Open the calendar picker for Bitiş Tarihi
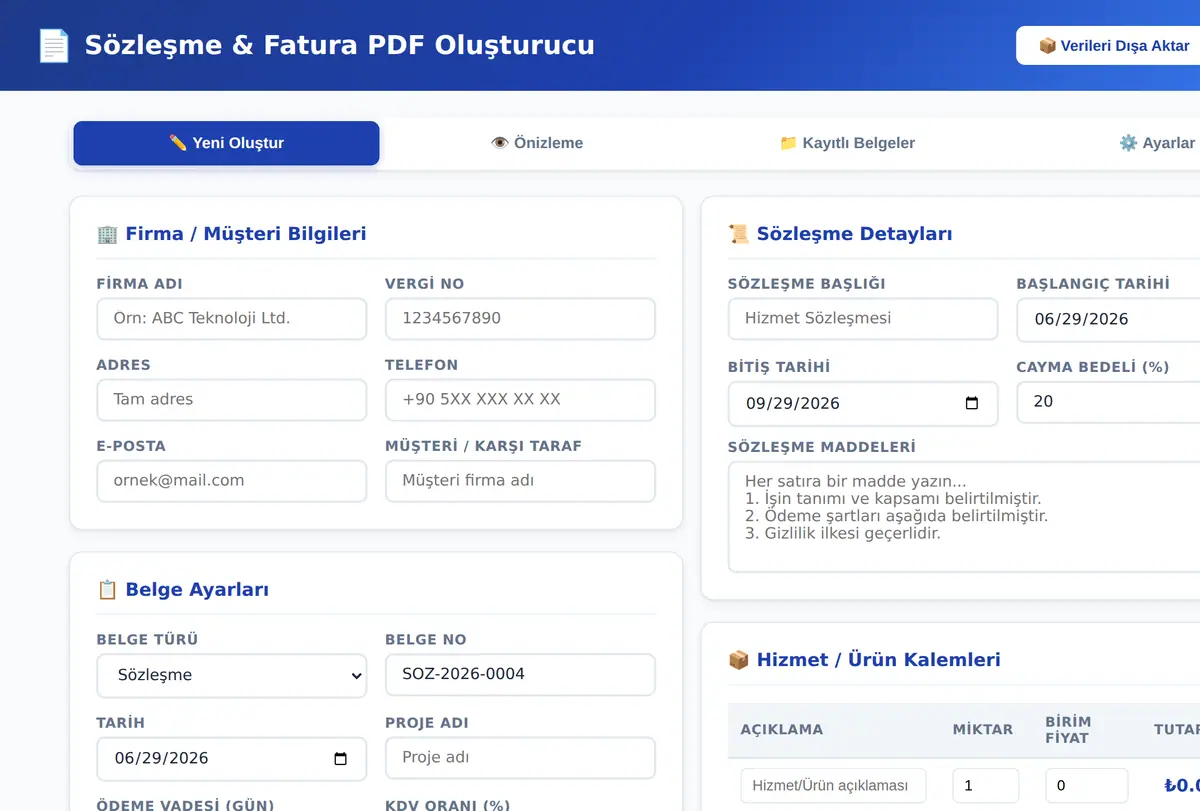The width and height of the screenshot is (1200, 811). point(971,404)
